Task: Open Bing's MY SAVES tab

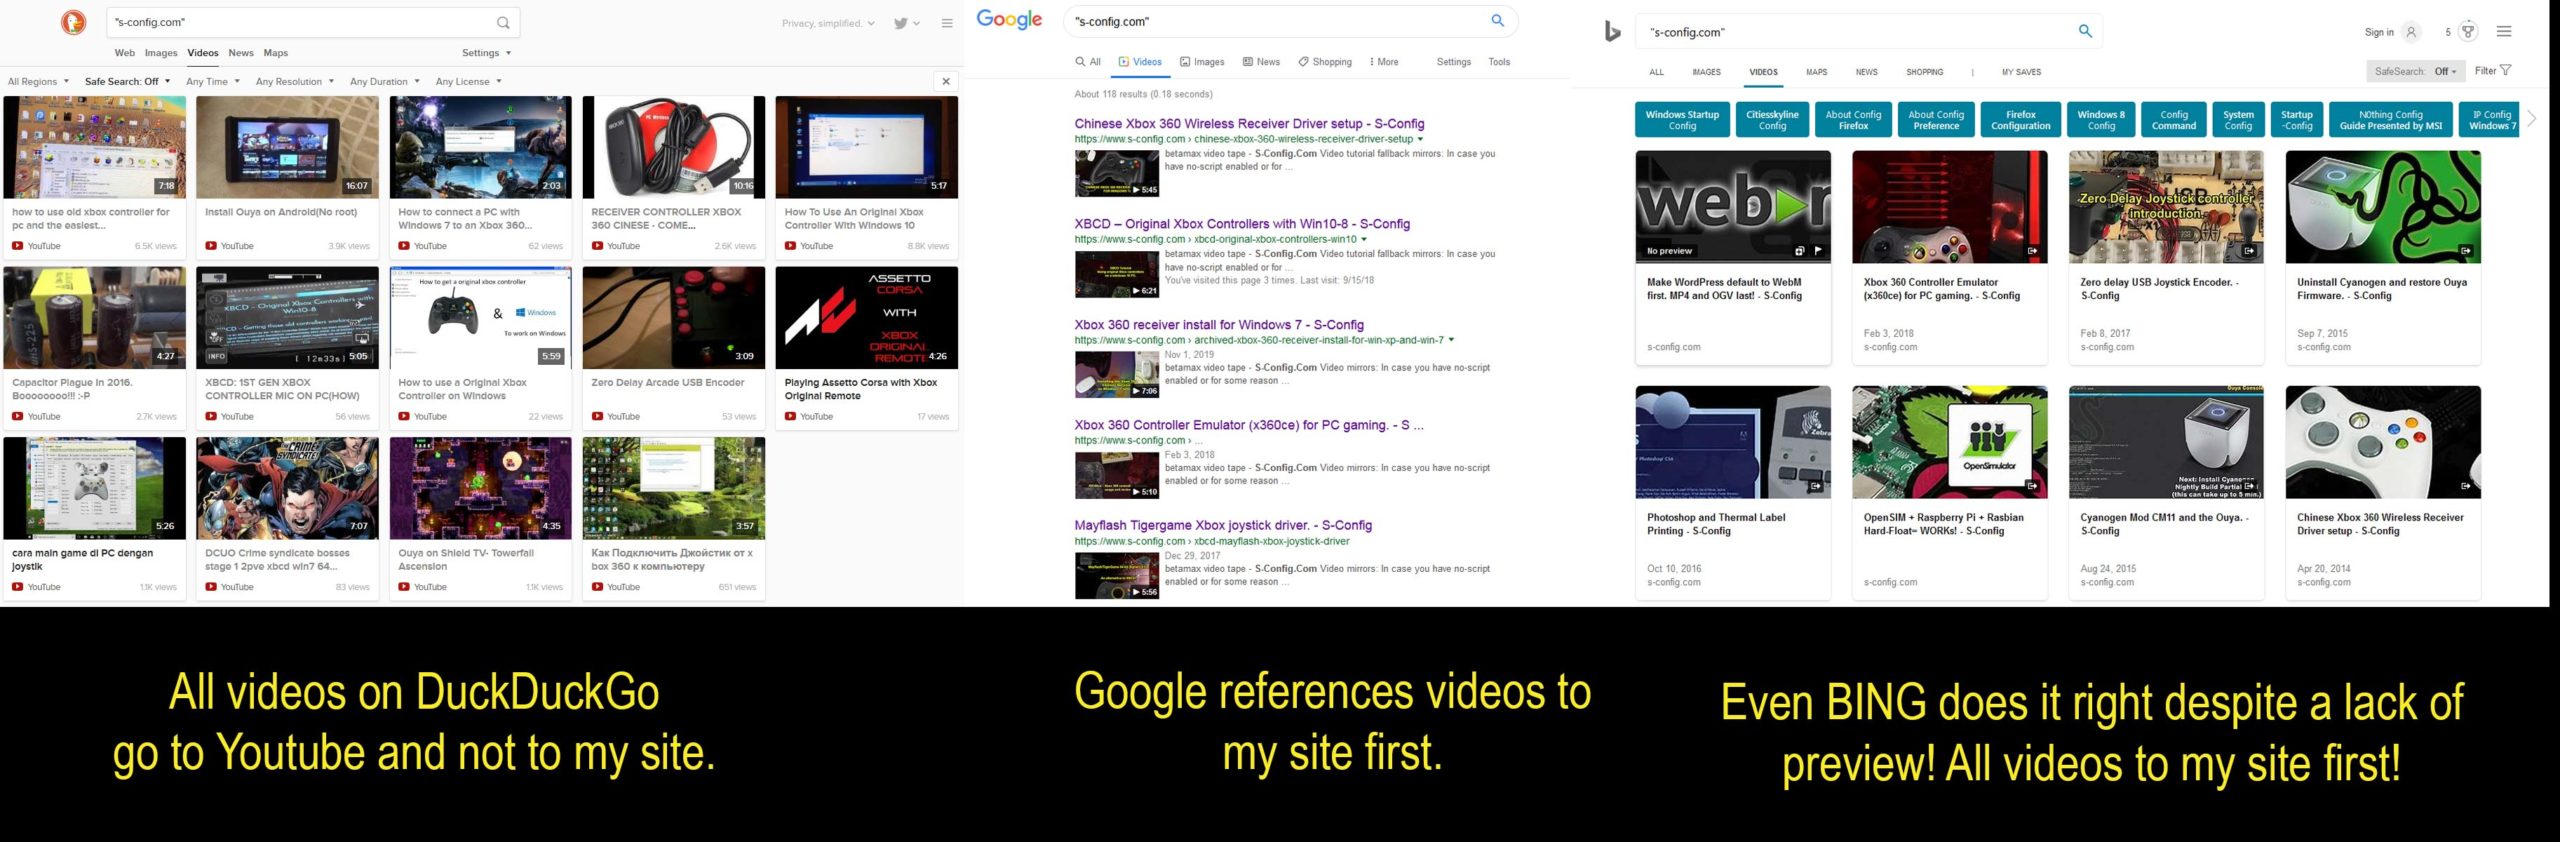Action: point(2021,72)
